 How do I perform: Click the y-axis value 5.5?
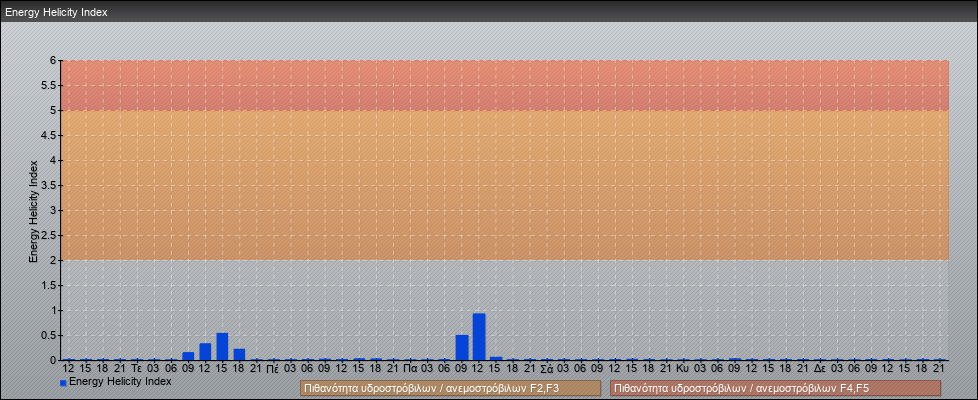coord(49,85)
